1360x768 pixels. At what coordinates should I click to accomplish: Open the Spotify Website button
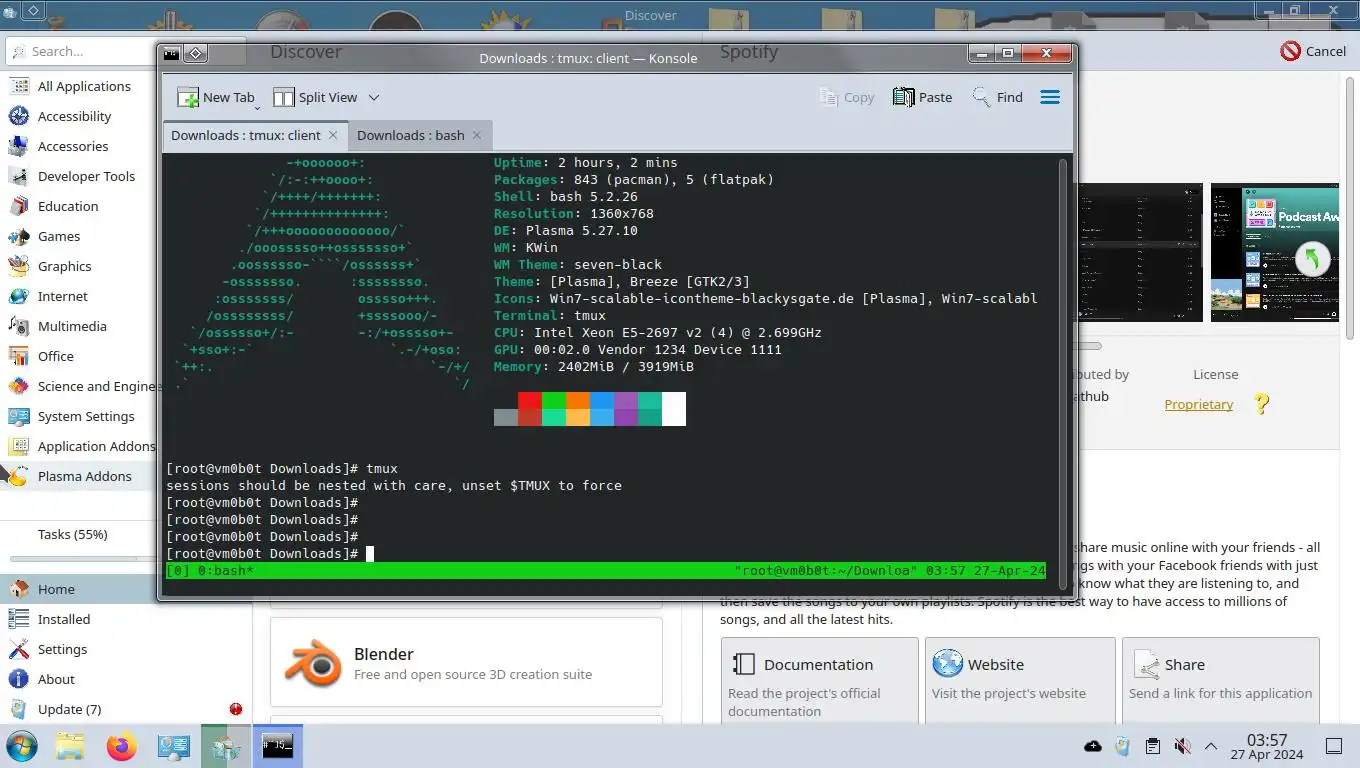[x=1019, y=680]
